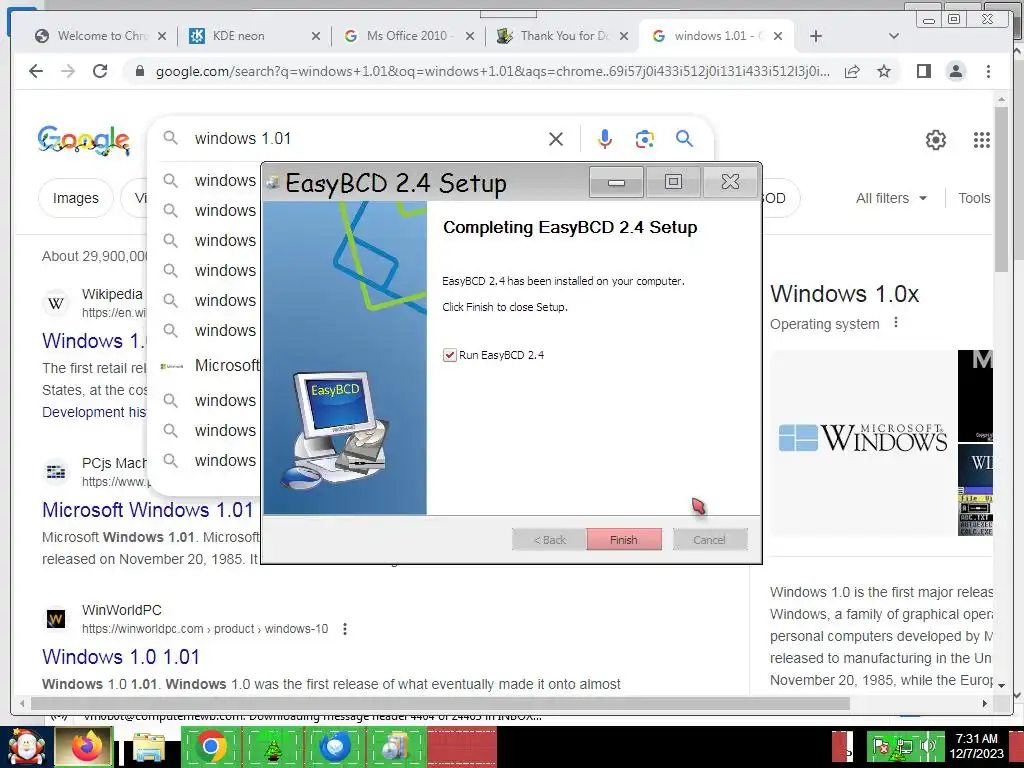1024x768 pixels.
Task: Uncheck the Run EasyBCD 2.4 checkbox
Action: pyautogui.click(x=449, y=355)
